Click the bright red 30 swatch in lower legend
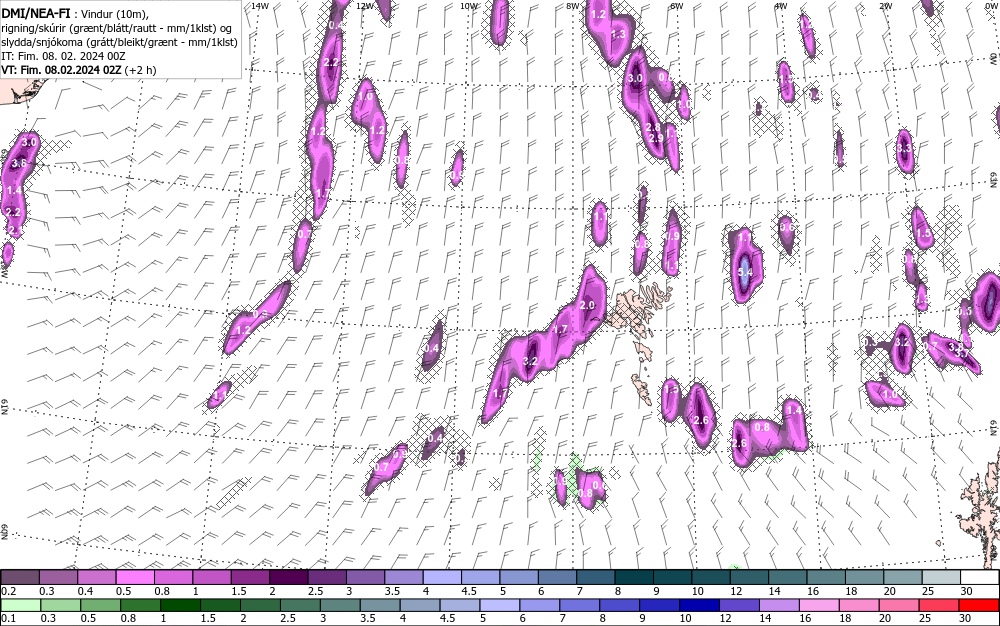1000x626 pixels. pyautogui.click(x=978, y=605)
